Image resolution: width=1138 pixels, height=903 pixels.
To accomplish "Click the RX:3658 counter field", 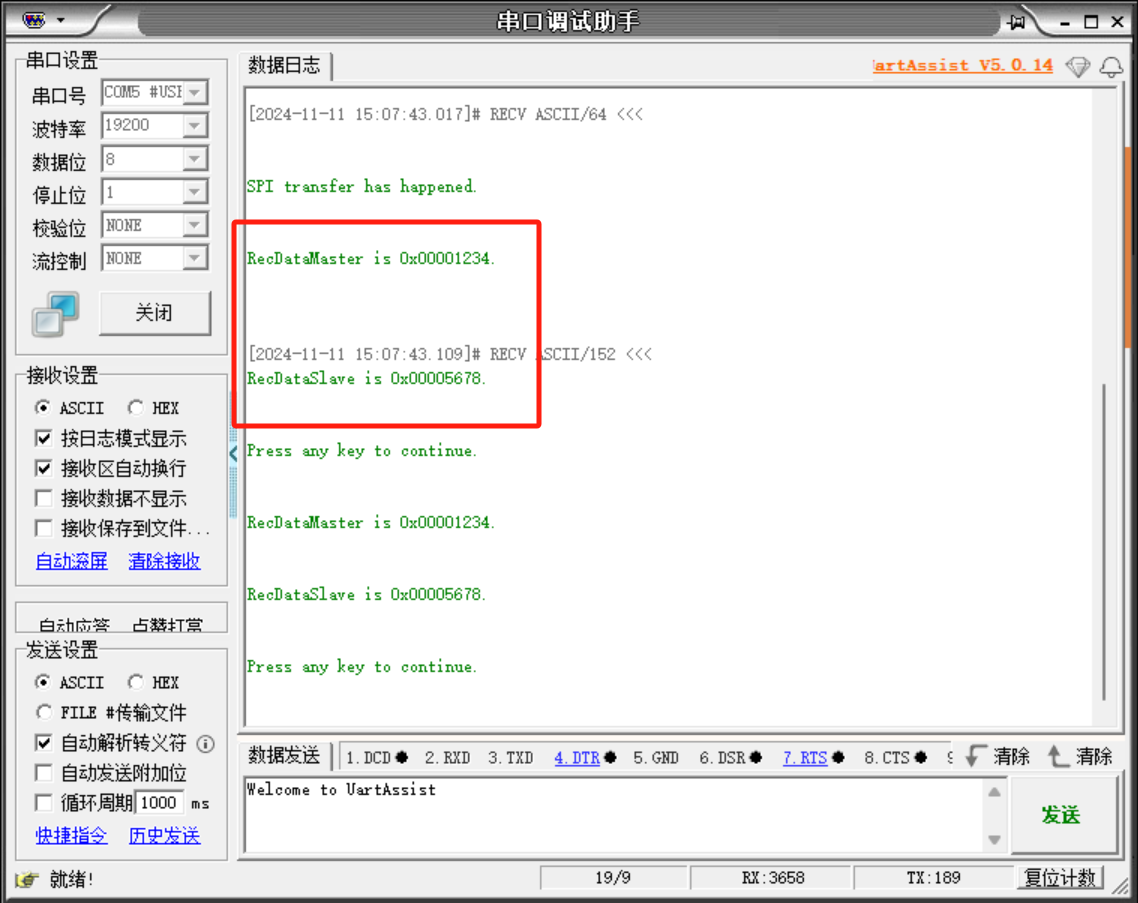I will 773,878.
